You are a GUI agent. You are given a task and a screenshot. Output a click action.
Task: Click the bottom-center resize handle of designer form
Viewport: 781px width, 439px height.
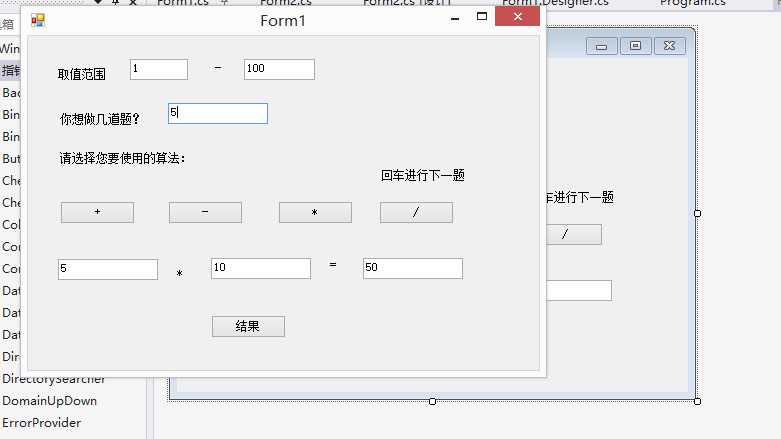pos(432,401)
